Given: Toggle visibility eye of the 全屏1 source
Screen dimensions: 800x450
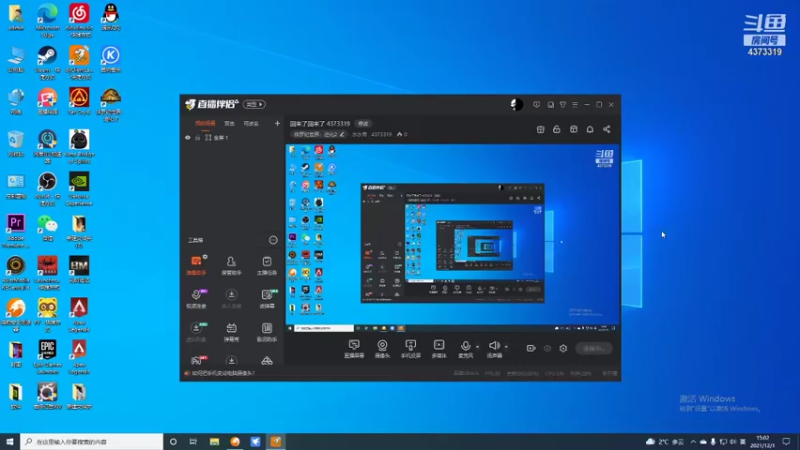Looking at the screenshot, I should click(188, 138).
